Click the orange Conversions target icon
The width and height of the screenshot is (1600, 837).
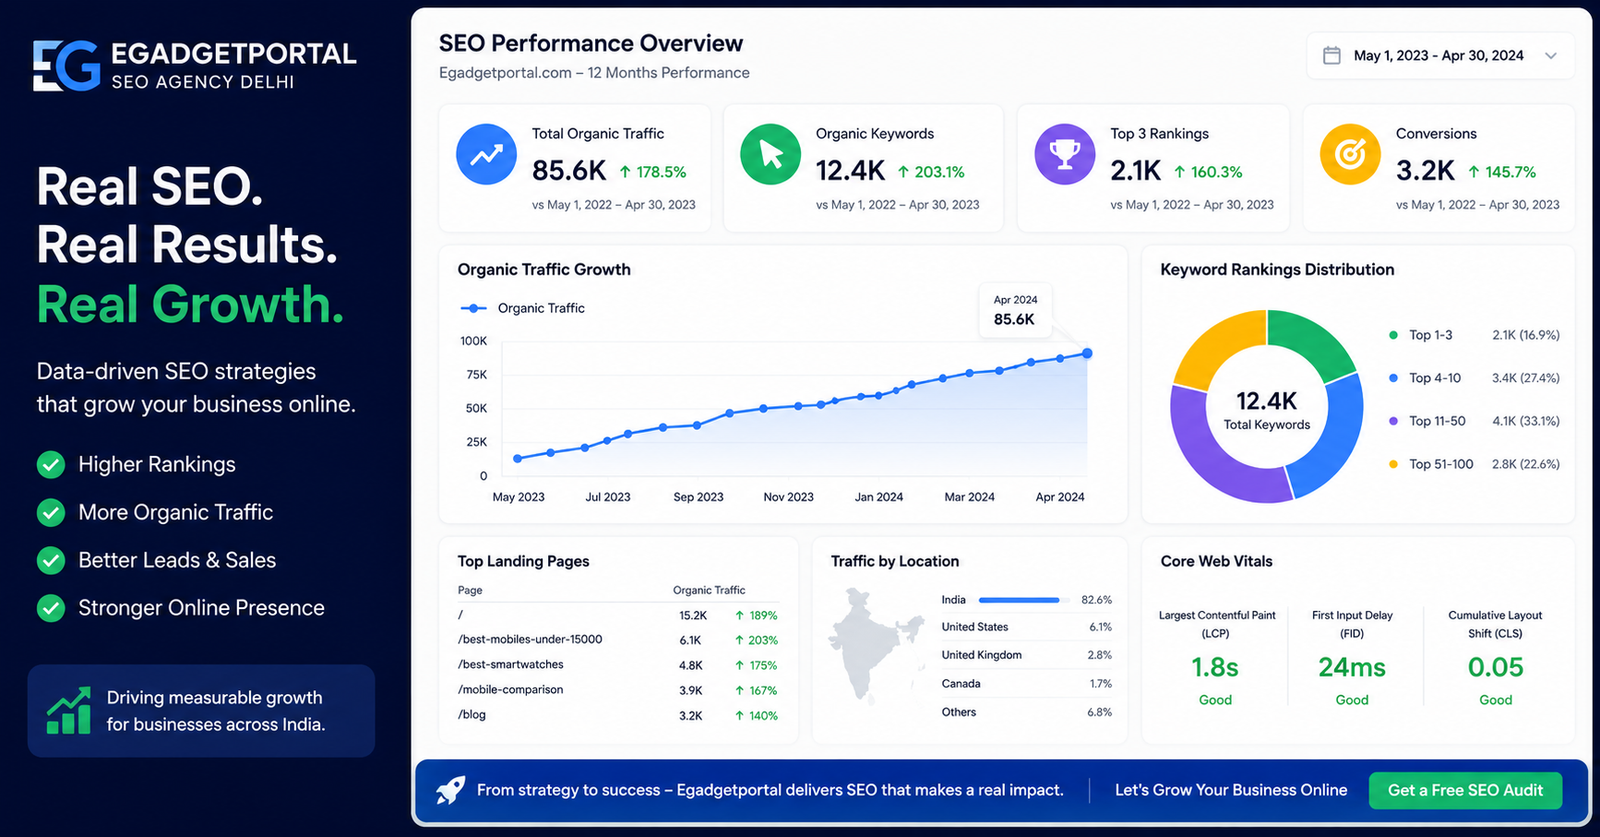(1350, 154)
